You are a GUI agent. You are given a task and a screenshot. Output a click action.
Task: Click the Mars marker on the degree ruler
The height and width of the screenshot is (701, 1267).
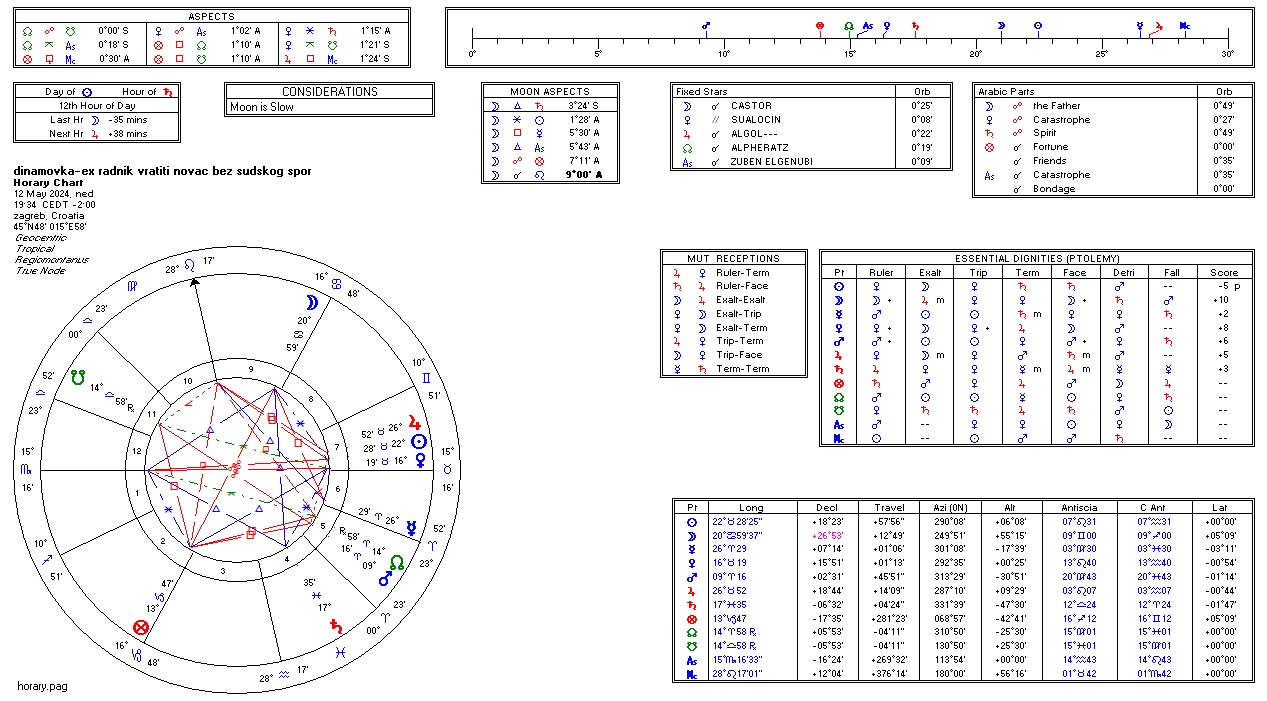click(706, 26)
